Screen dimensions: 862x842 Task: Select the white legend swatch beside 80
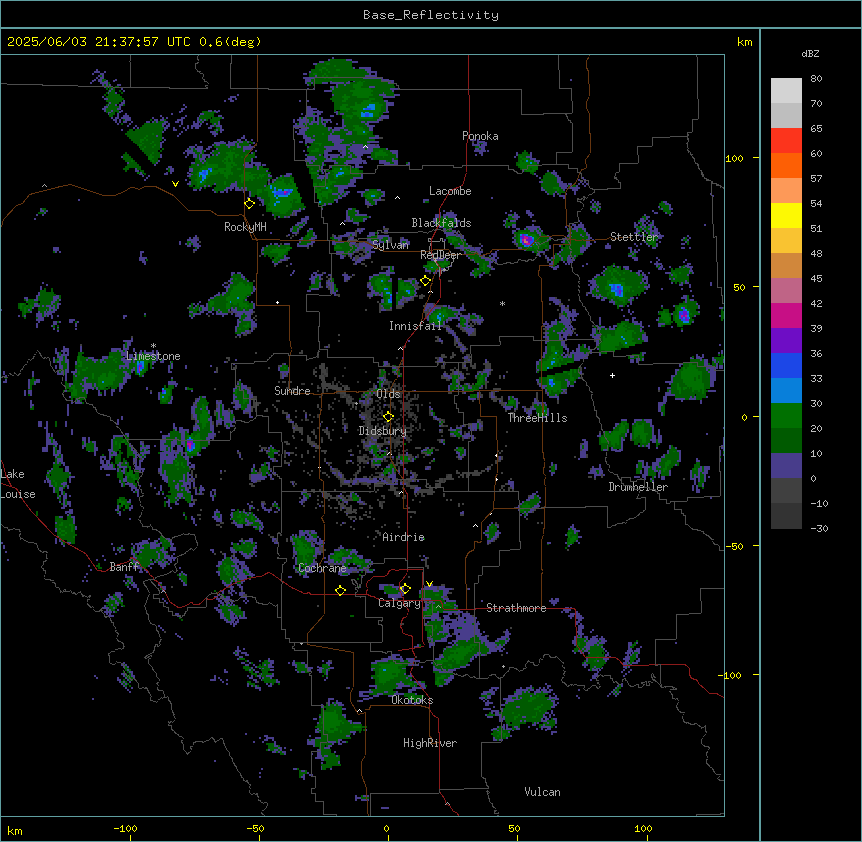[x=786, y=90]
